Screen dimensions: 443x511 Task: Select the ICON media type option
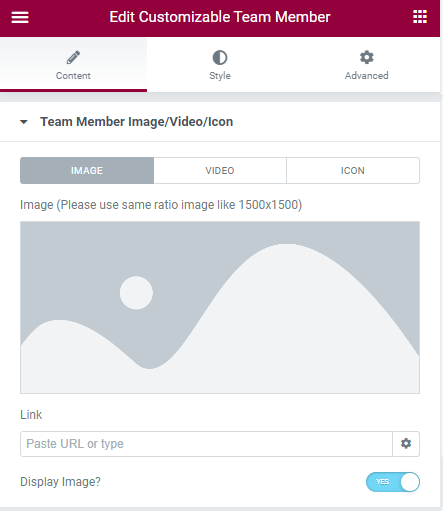click(x=353, y=170)
